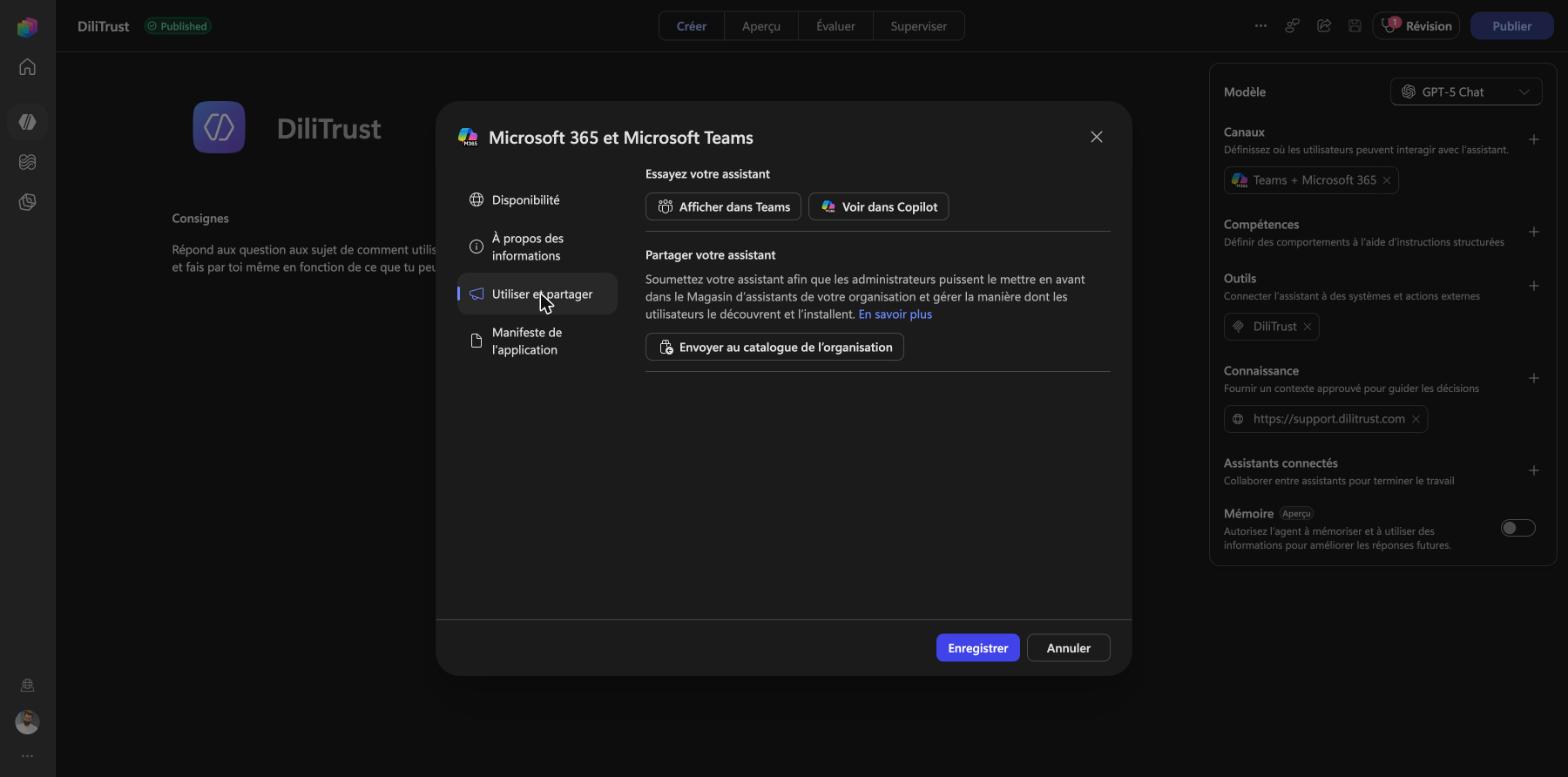Open the top bar more options ellipsis

tap(1260, 26)
